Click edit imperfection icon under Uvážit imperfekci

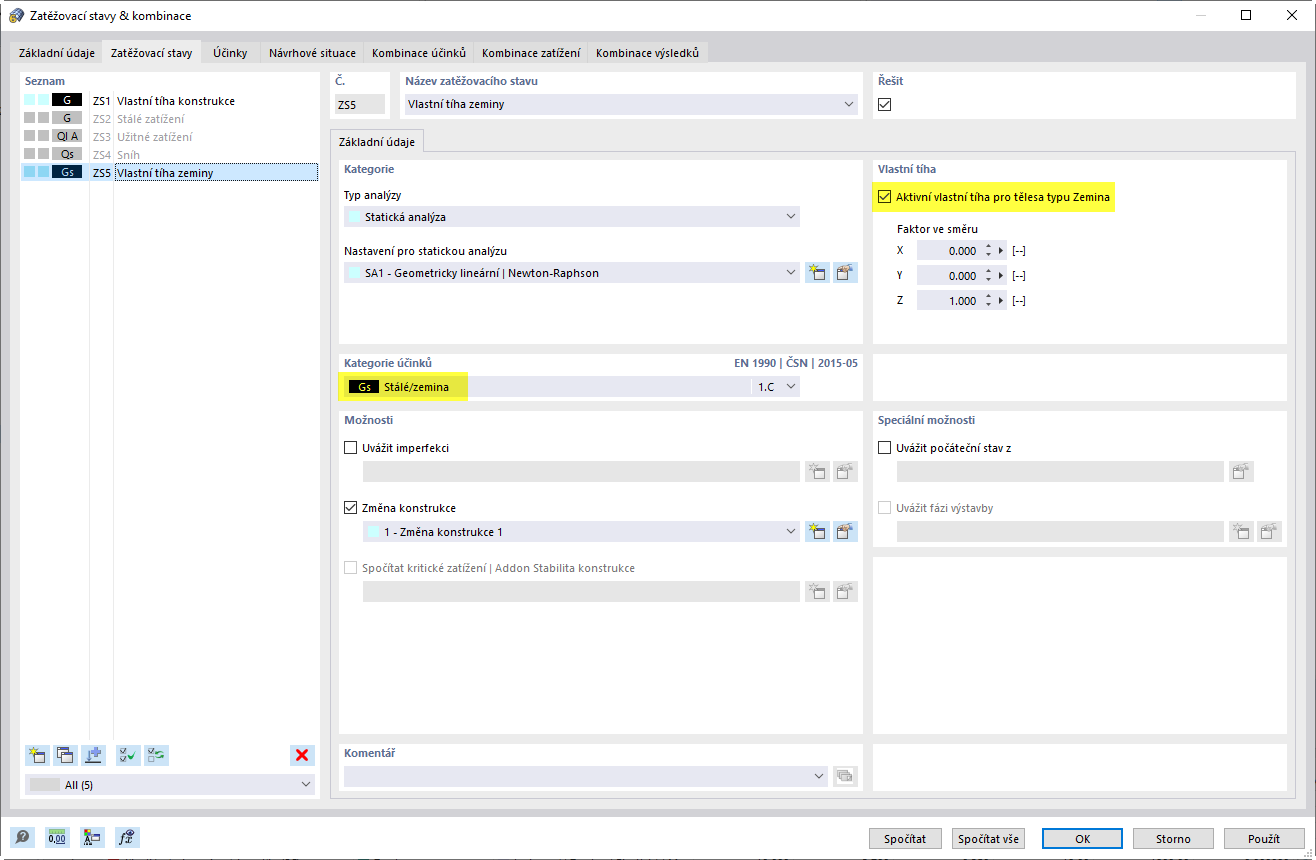click(x=846, y=472)
